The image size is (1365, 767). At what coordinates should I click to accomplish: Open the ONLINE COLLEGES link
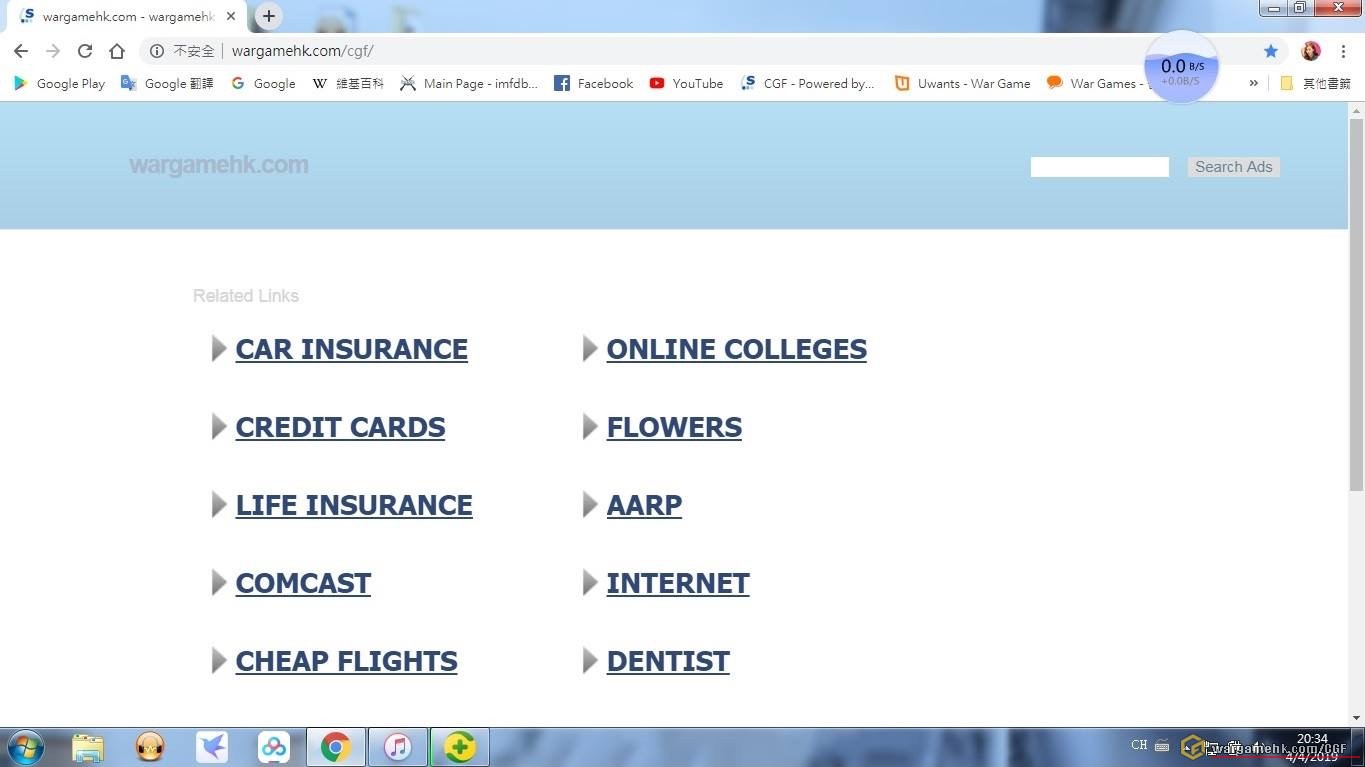point(736,349)
